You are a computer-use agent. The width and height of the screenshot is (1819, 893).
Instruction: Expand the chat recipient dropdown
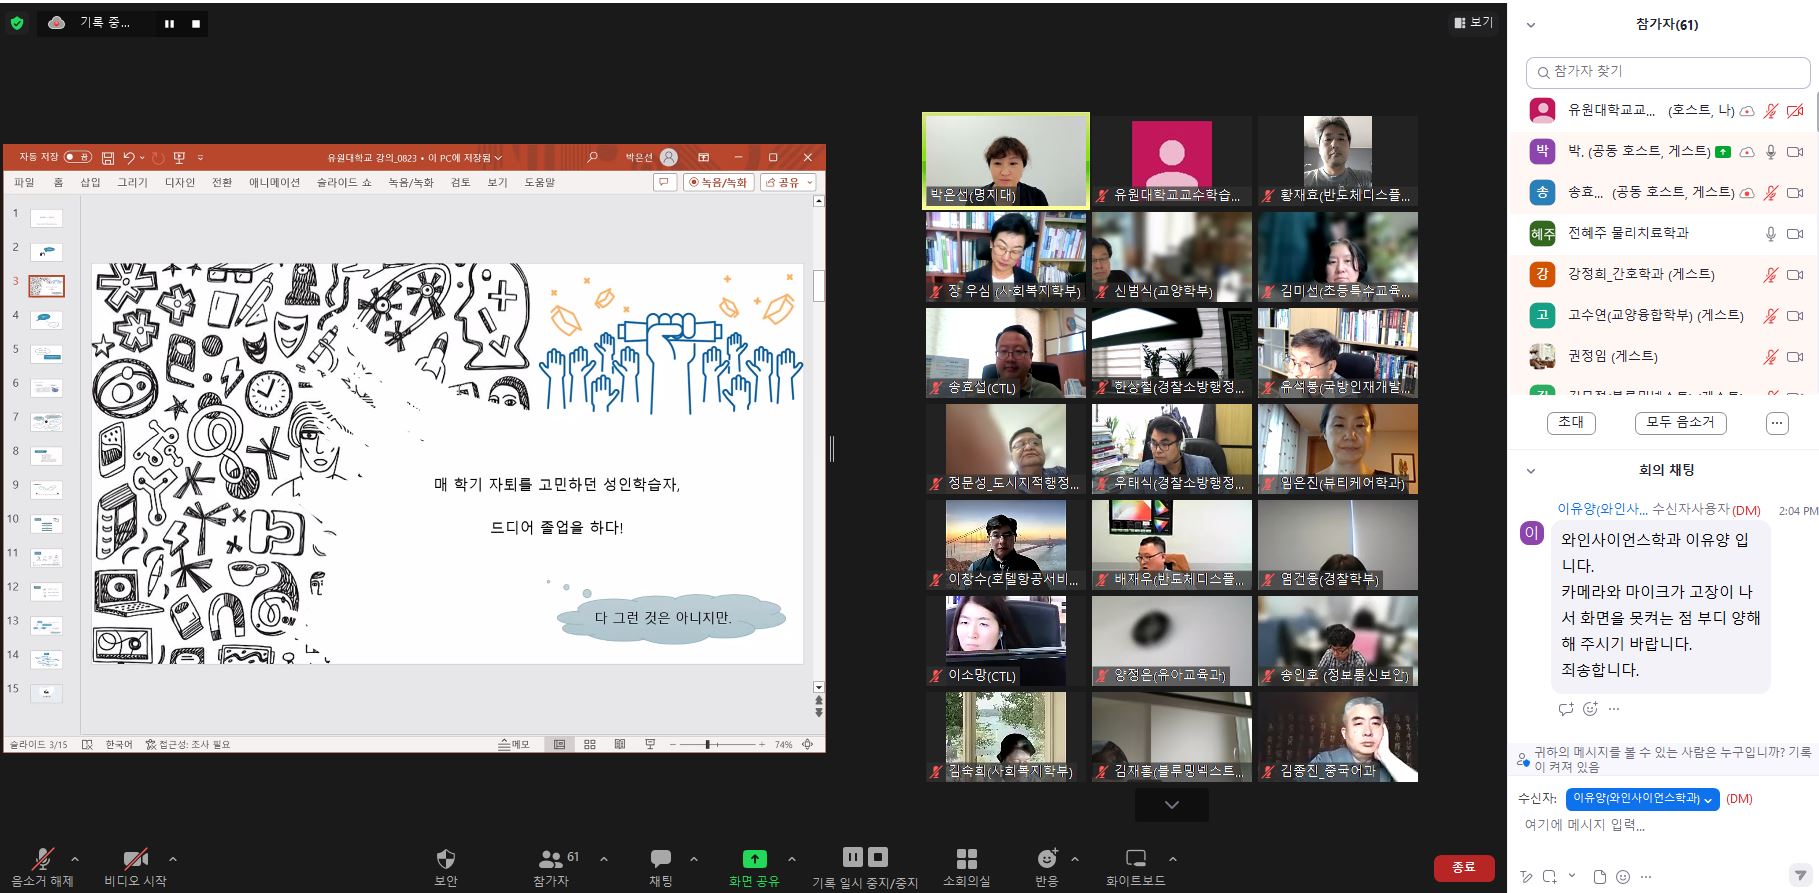click(1642, 799)
